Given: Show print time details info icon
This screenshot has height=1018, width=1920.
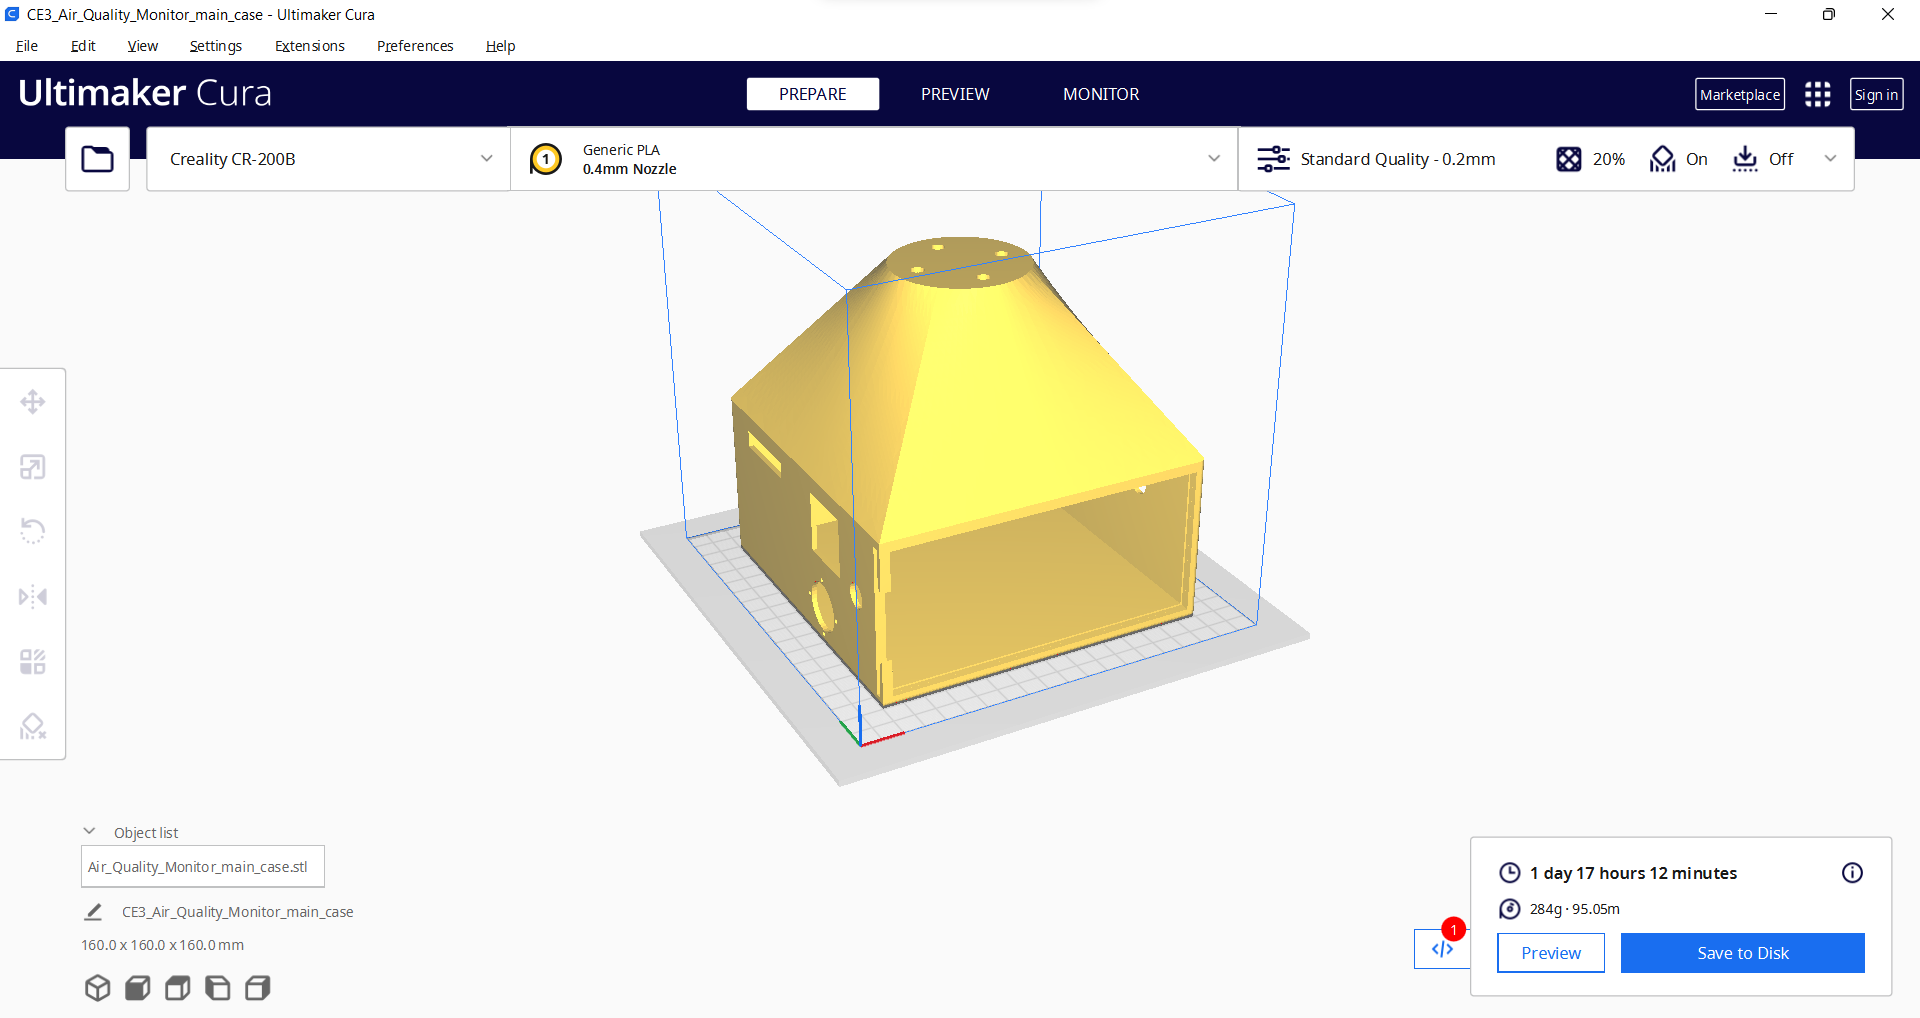Looking at the screenshot, I should [1852, 873].
